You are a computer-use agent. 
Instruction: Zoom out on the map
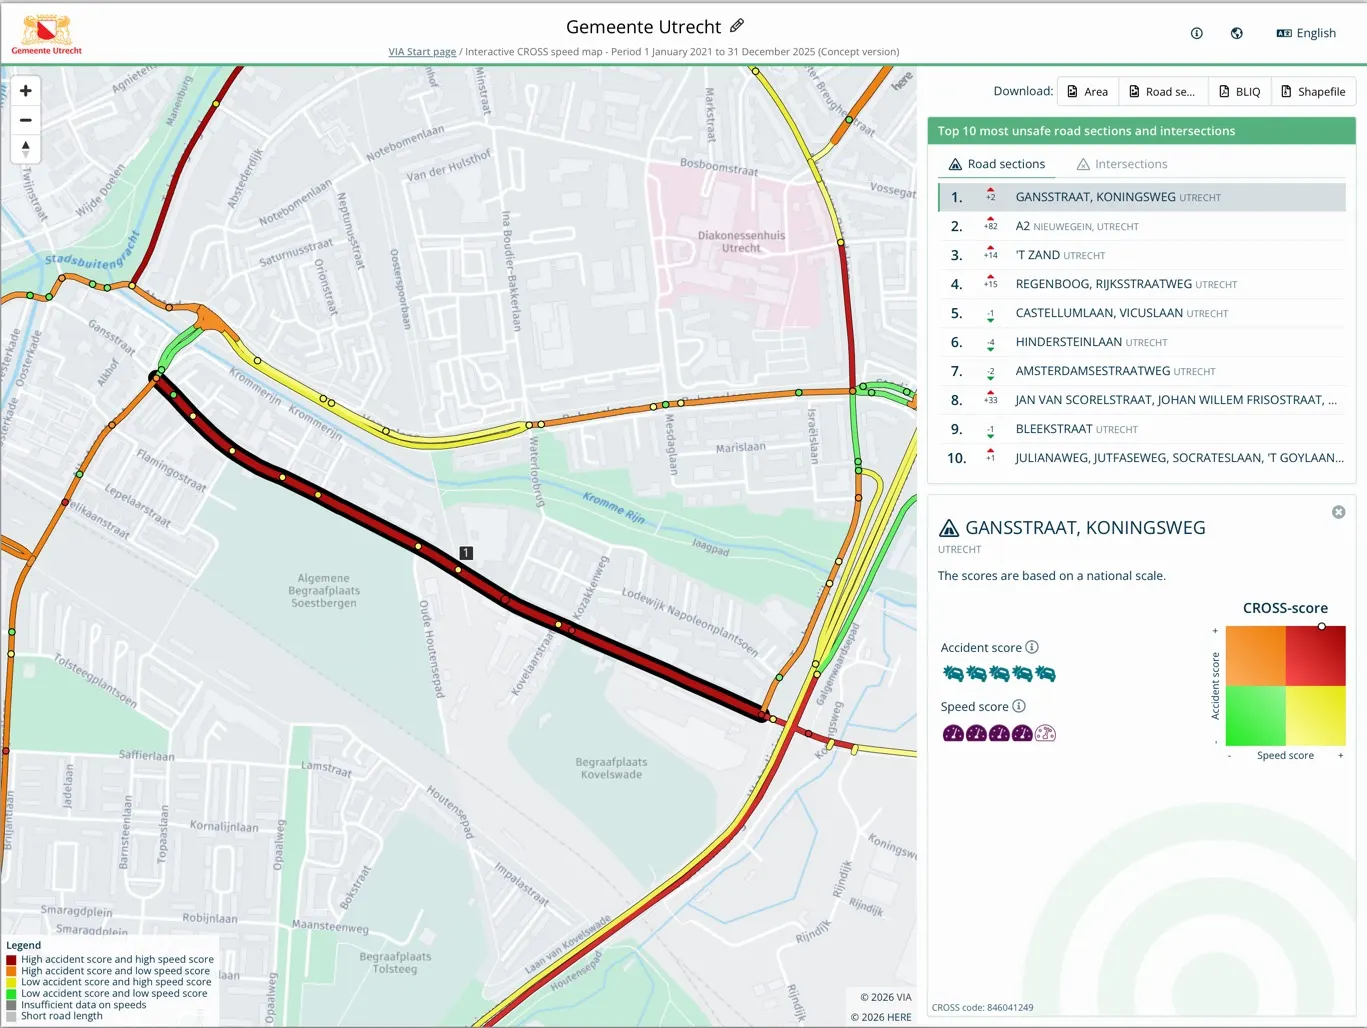(26, 120)
